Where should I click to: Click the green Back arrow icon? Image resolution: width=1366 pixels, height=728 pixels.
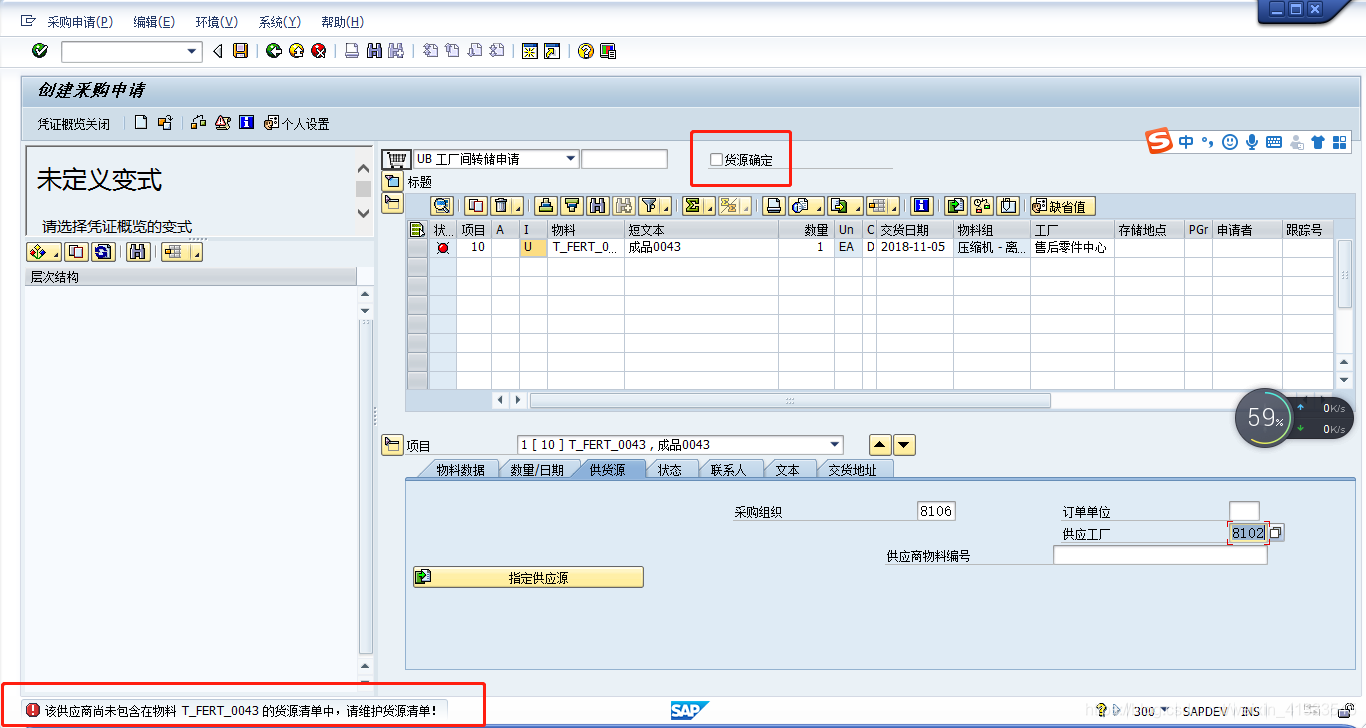pos(274,51)
